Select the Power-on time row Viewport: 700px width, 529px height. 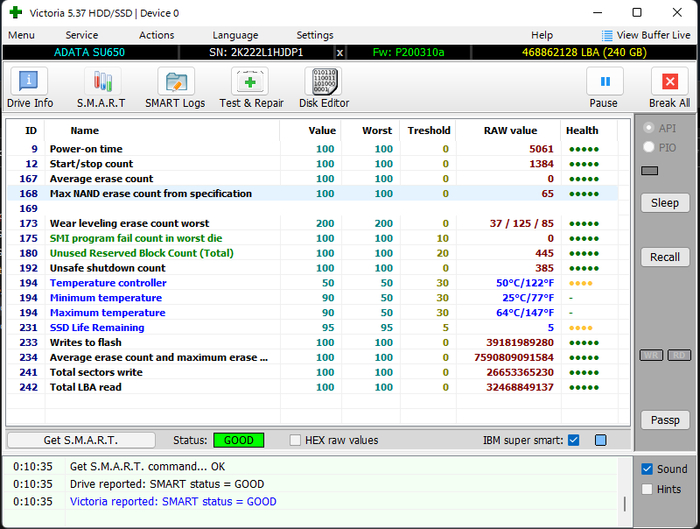pos(312,149)
